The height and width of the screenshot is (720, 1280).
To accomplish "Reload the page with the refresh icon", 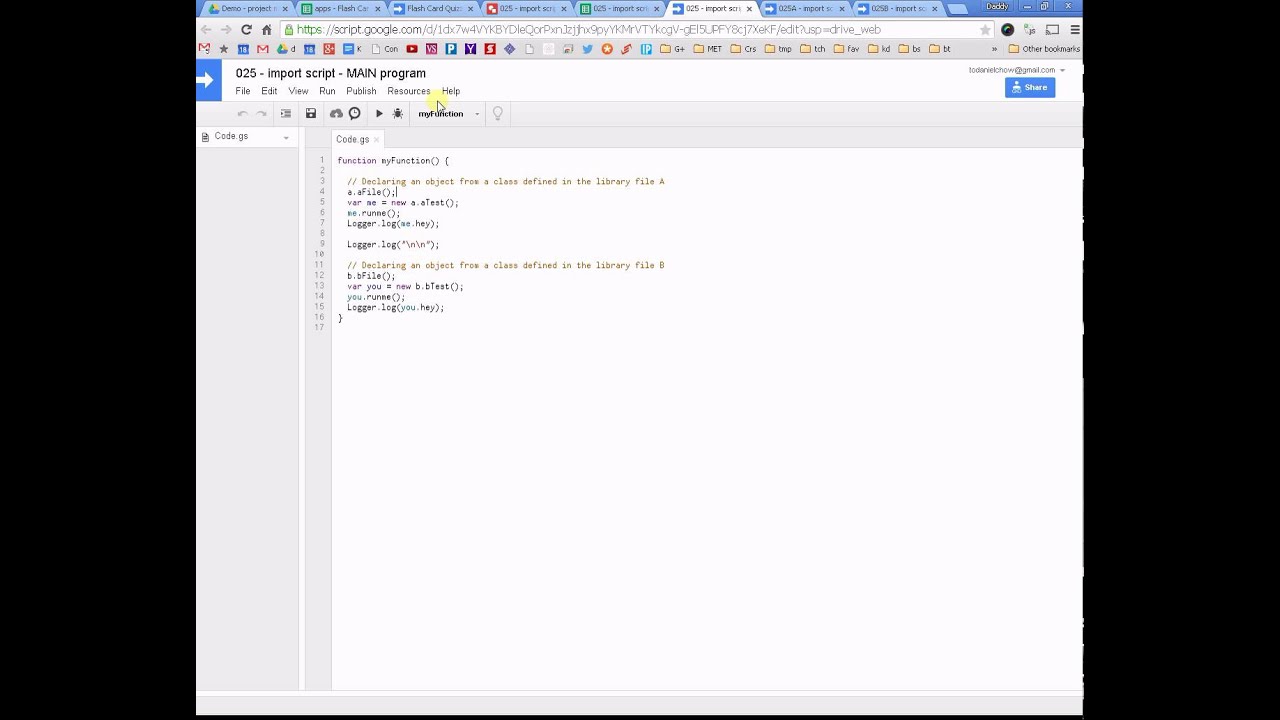I will 246,30.
